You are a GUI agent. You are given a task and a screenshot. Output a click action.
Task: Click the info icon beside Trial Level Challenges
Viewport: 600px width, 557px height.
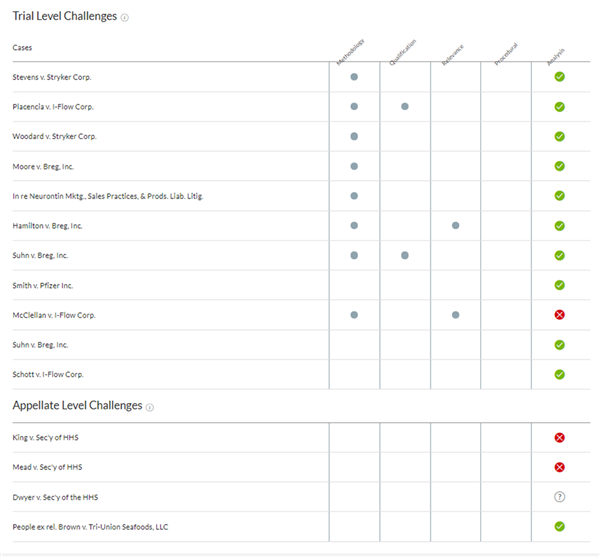[x=125, y=18]
